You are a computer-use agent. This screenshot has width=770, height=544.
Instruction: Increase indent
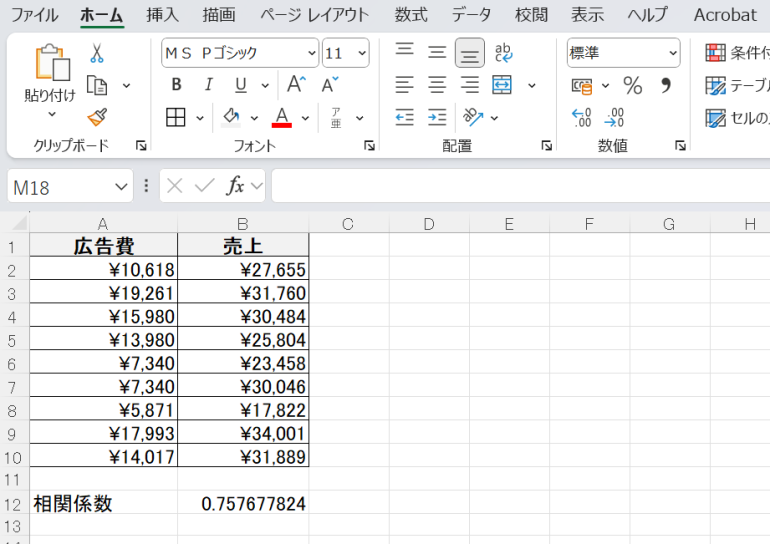[x=437, y=118]
